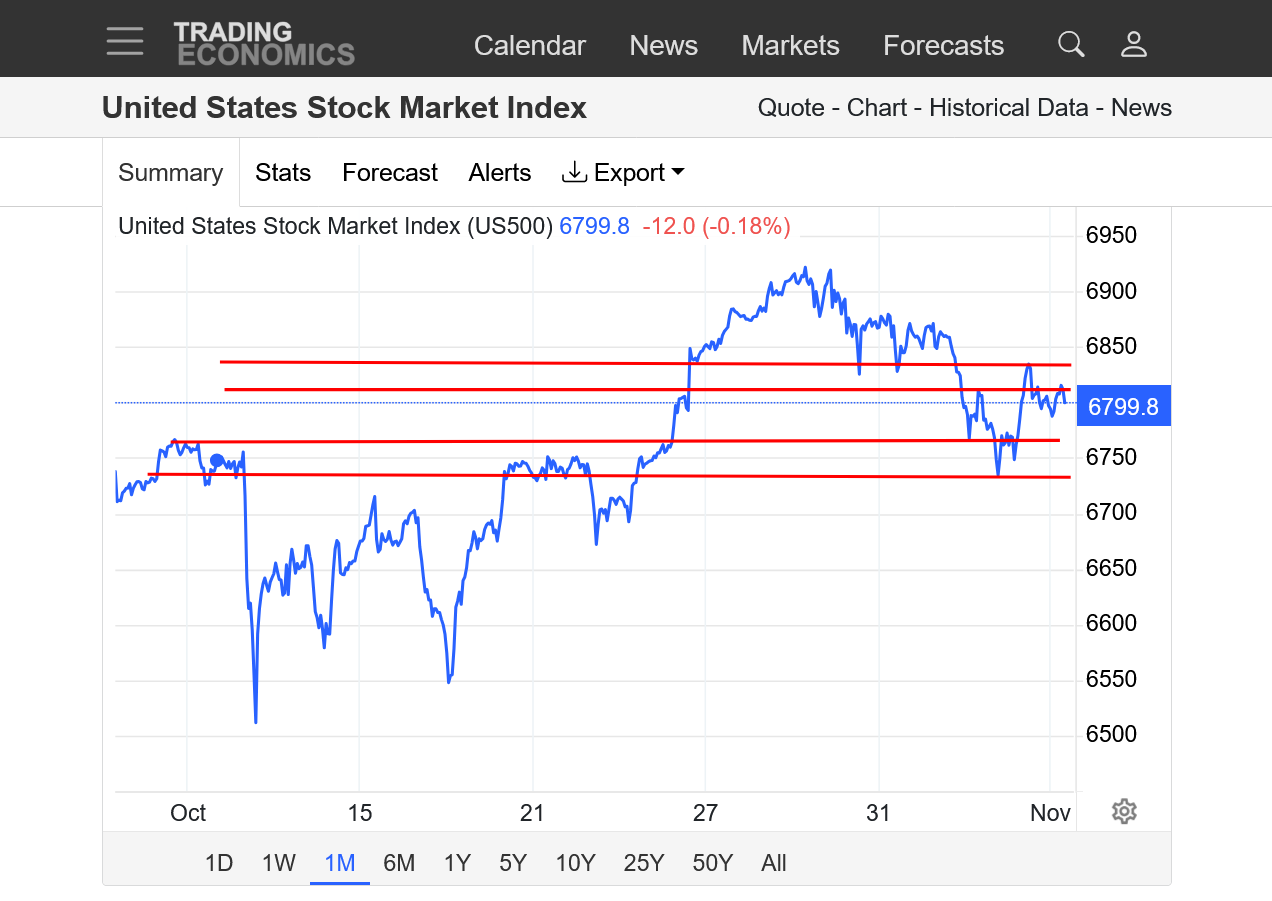Image resolution: width=1272 pixels, height=901 pixels.
Task: Set chart range to 6M
Action: (x=399, y=863)
